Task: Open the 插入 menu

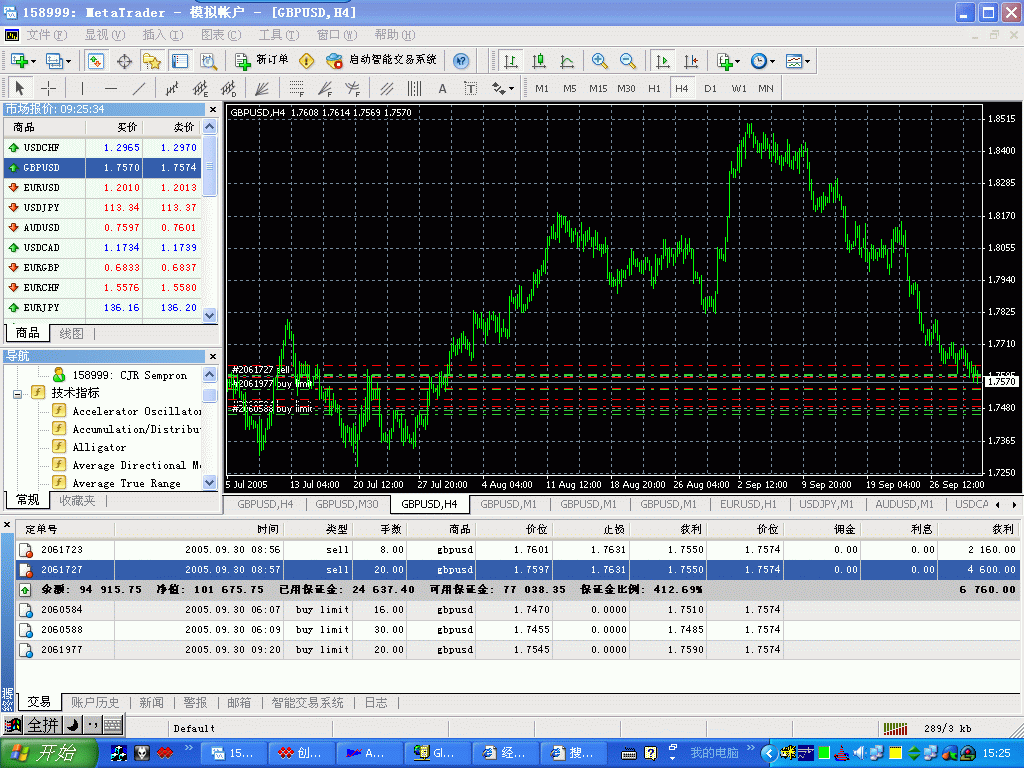Action: 161,35
